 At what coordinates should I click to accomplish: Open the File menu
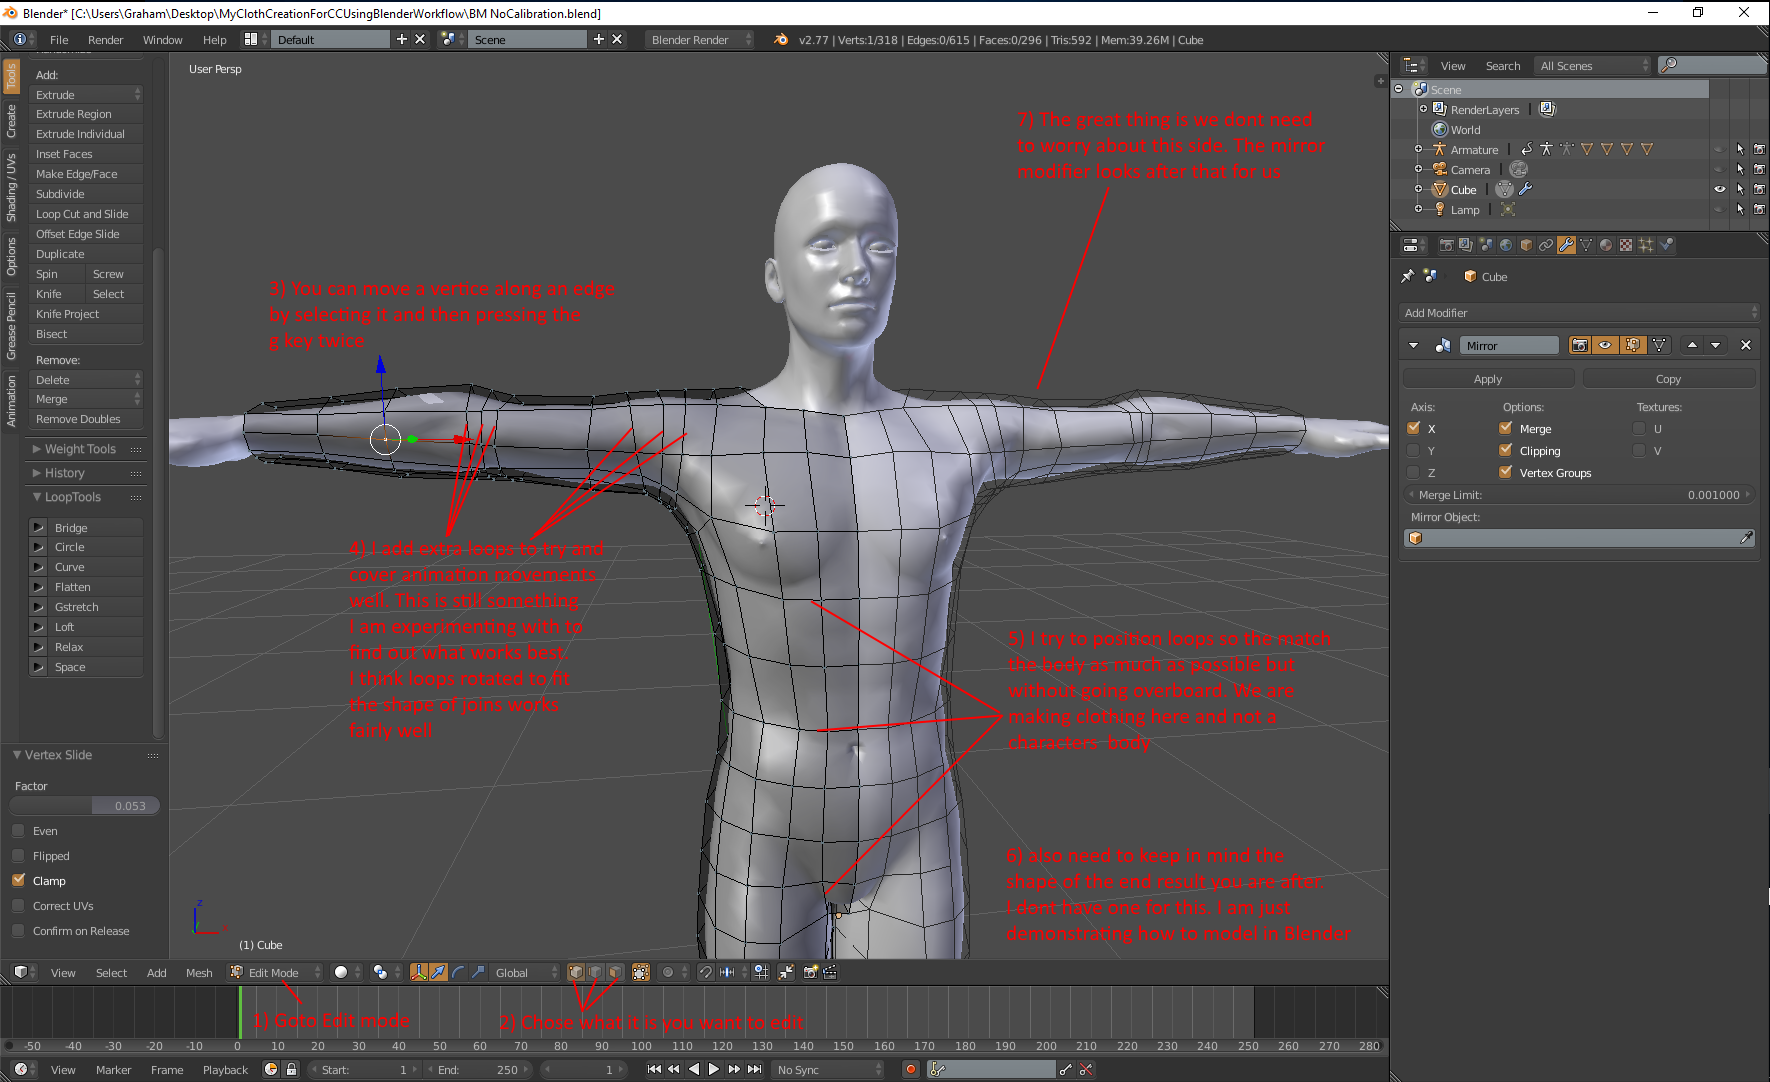pyautogui.click(x=59, y=40)
